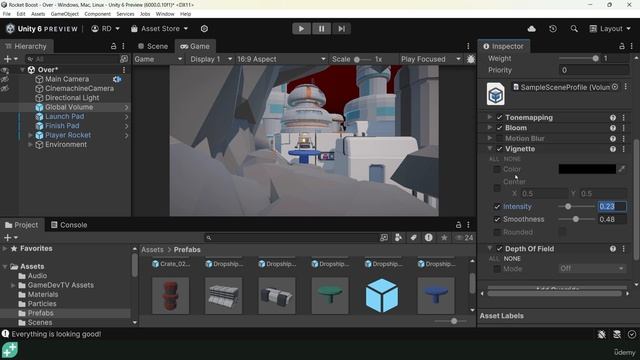Screen dimensions: 640x360
Task: Open Hierarchy panel more options menu
Action: [x=123, y=46]
